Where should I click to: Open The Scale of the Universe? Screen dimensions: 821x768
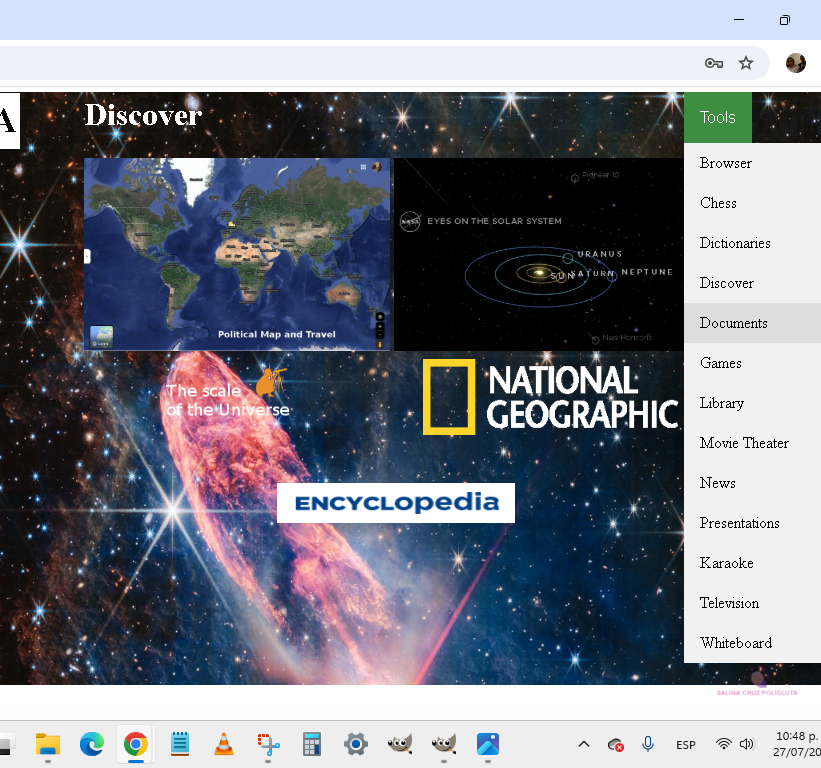[x=228, y=394]
